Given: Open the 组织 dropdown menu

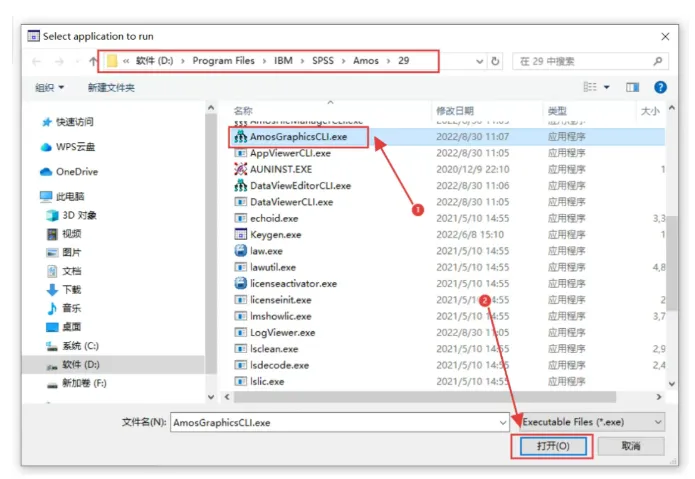Looking at the screenshot, I should pos(50,87).
